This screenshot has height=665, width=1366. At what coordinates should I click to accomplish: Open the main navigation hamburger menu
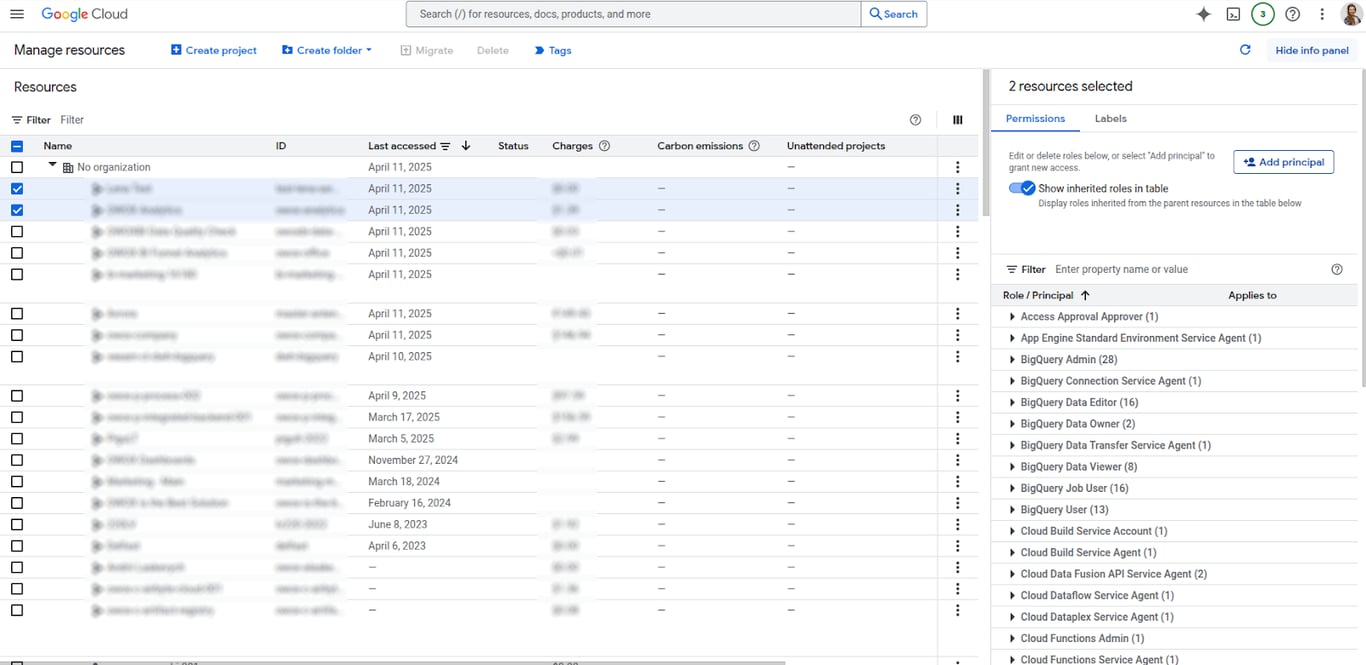coord(17,14)
